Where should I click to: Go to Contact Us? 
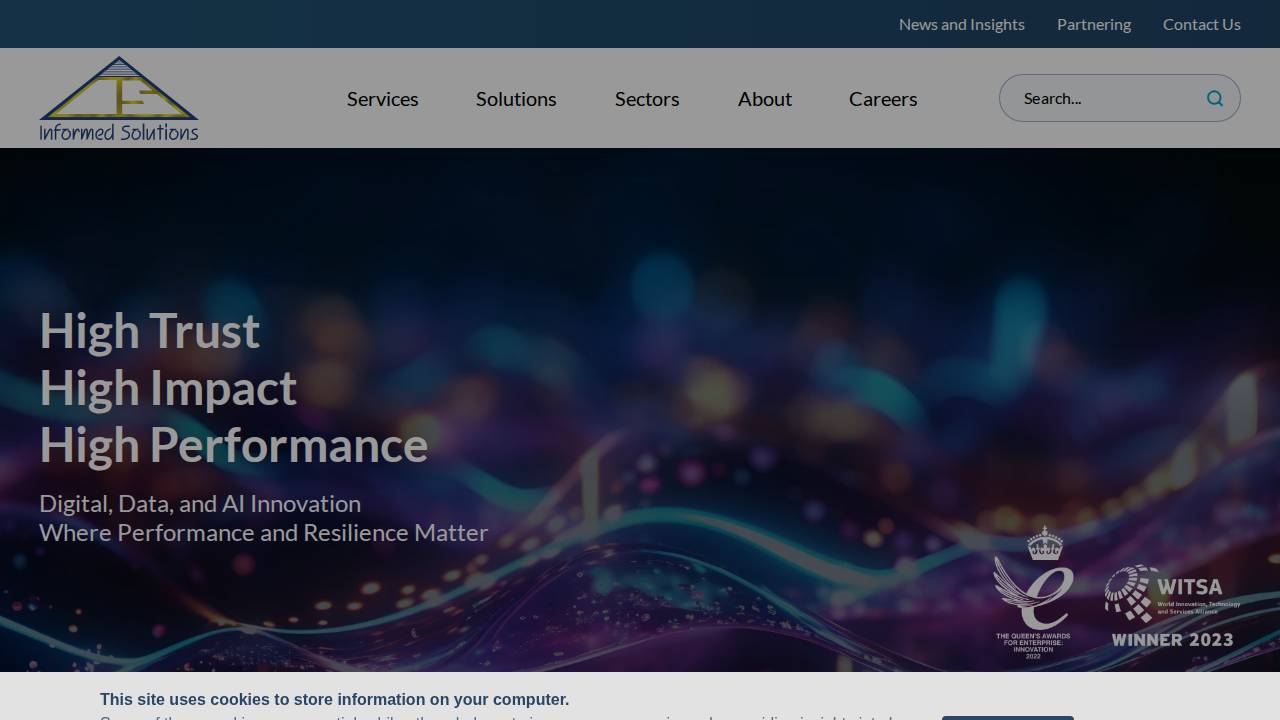(1201, 24)
